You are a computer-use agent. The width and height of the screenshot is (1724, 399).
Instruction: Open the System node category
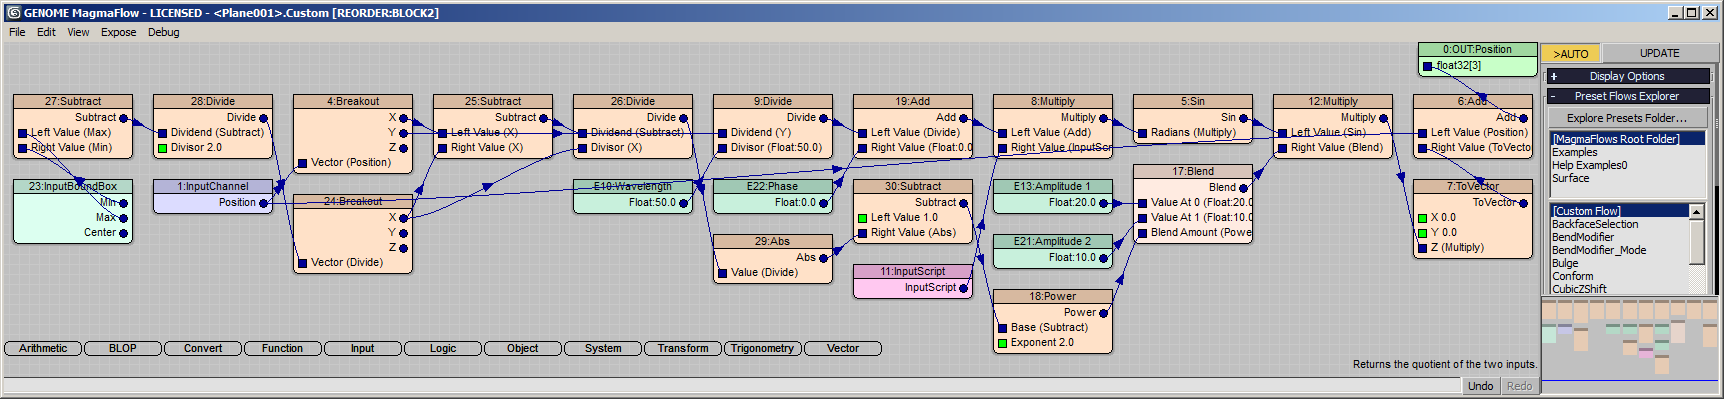(603, 348)
